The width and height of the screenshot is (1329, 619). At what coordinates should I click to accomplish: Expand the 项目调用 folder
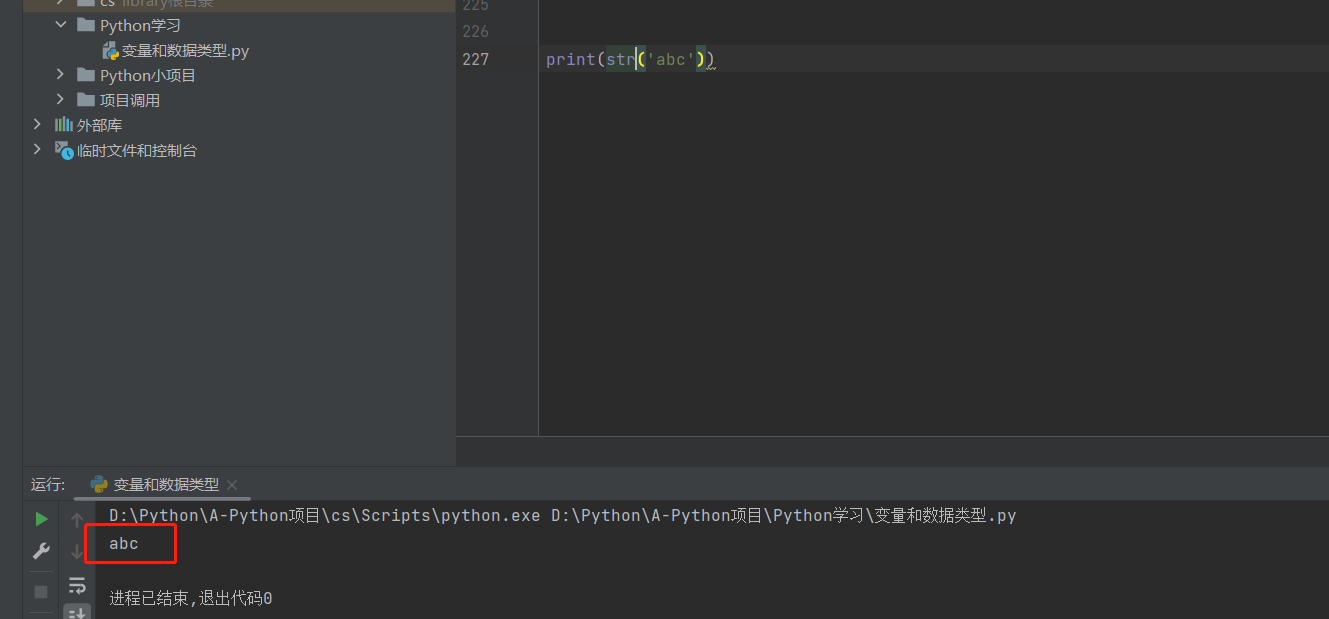click(x=60, y=100)
